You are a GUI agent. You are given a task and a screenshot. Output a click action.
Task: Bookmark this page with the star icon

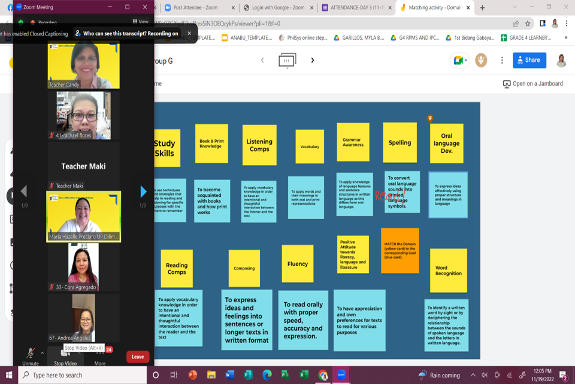(x=527, y=23)
